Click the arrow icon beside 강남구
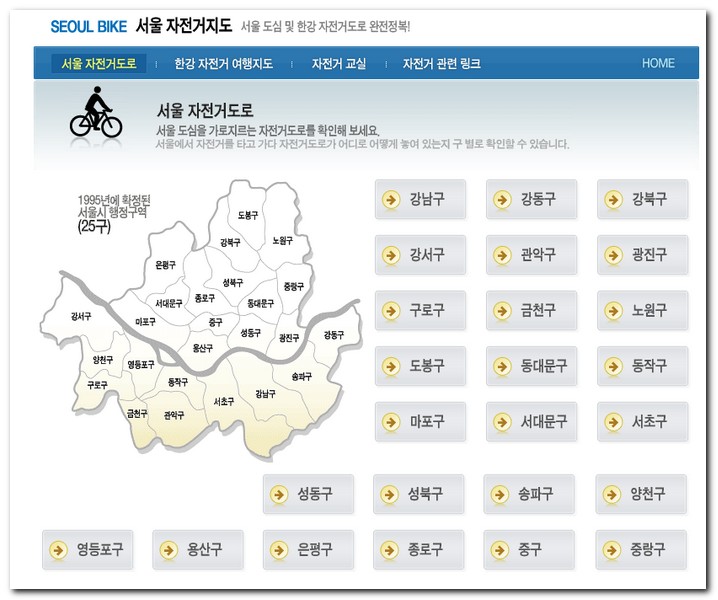This screenshot has width=718, height=600. [390, 199]
